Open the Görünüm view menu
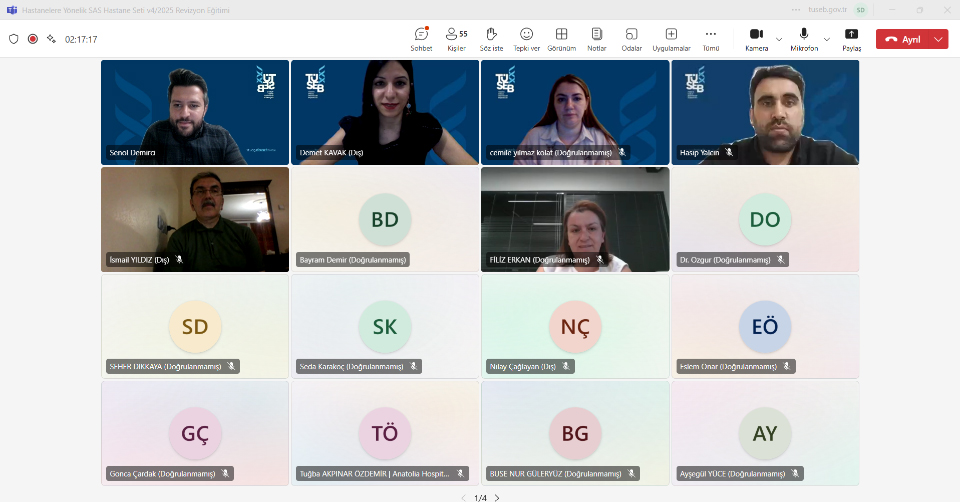 562,39
